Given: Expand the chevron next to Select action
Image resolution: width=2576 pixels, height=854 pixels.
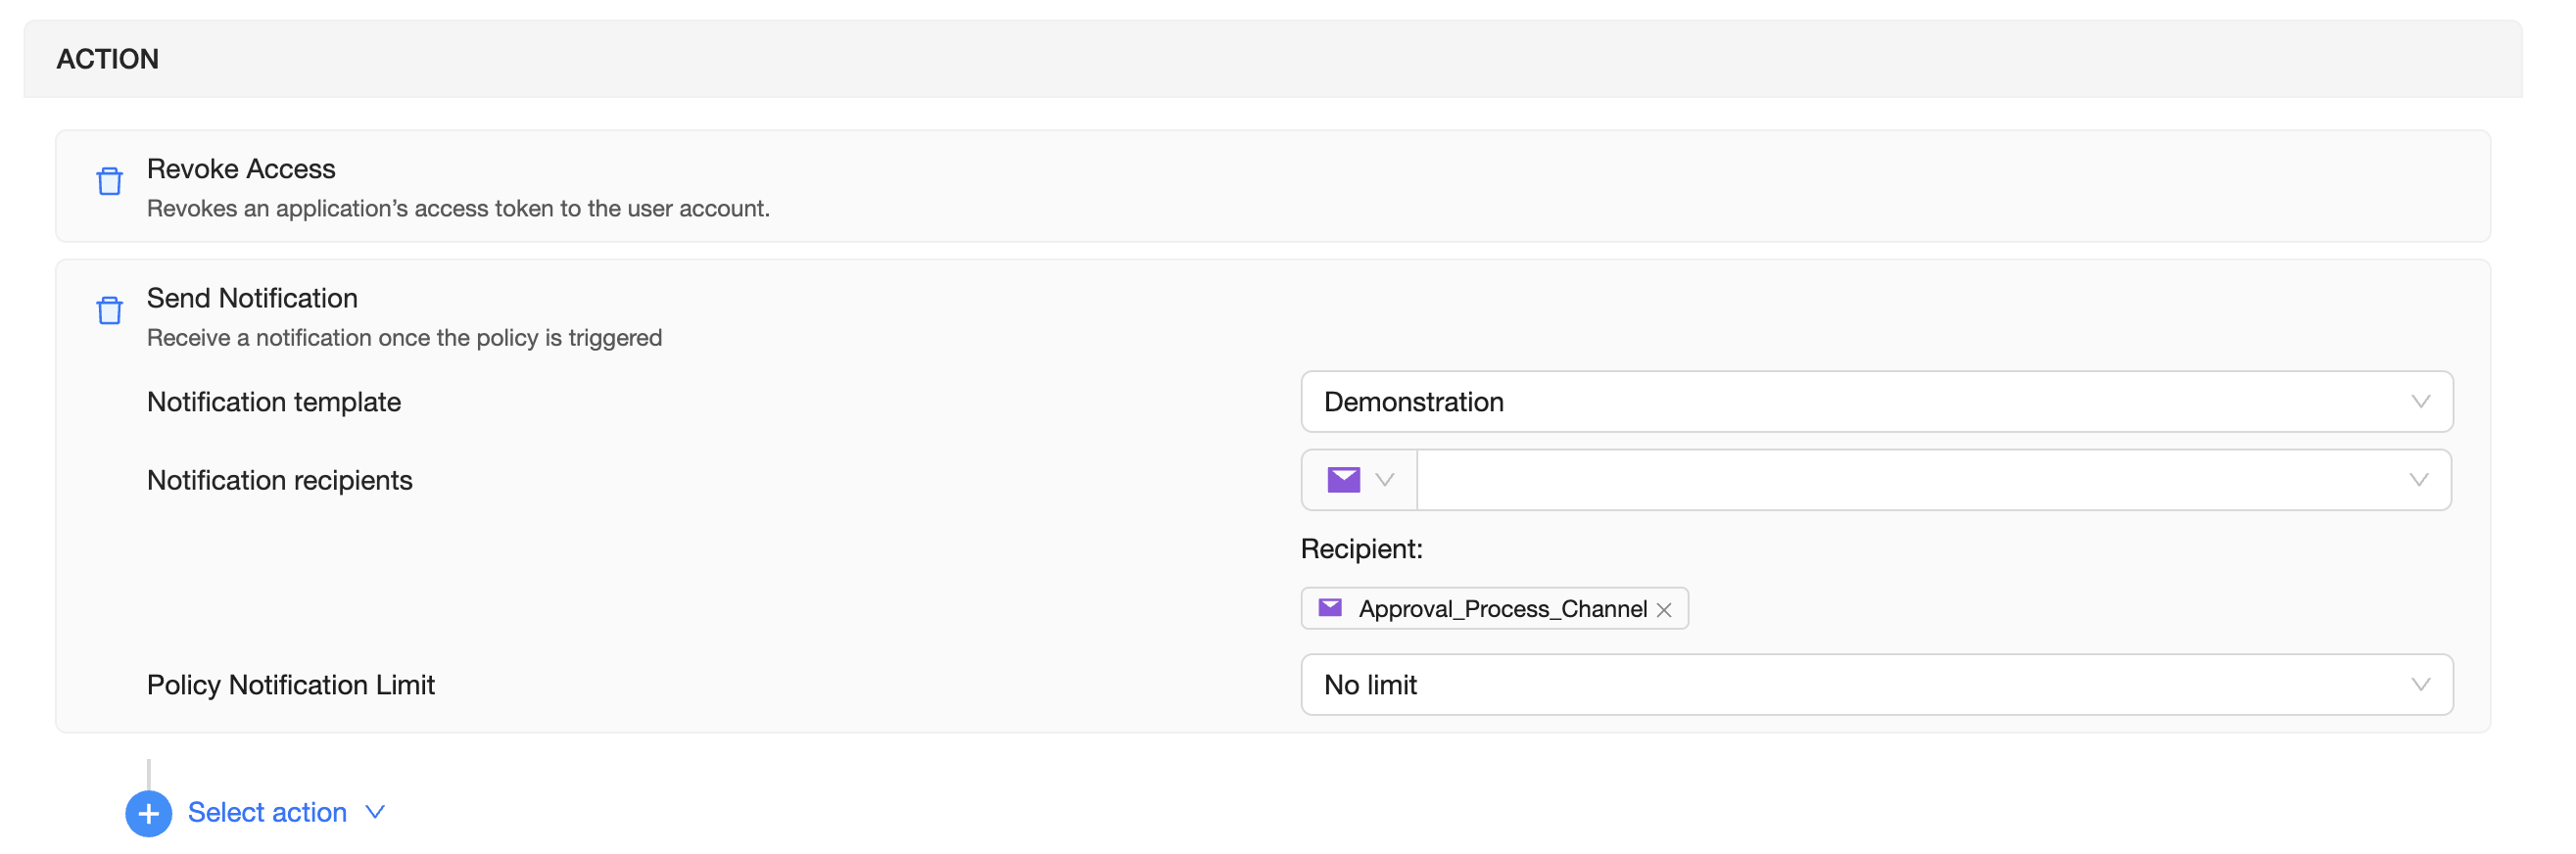Looking at the screenshot, I should (375, 812).
